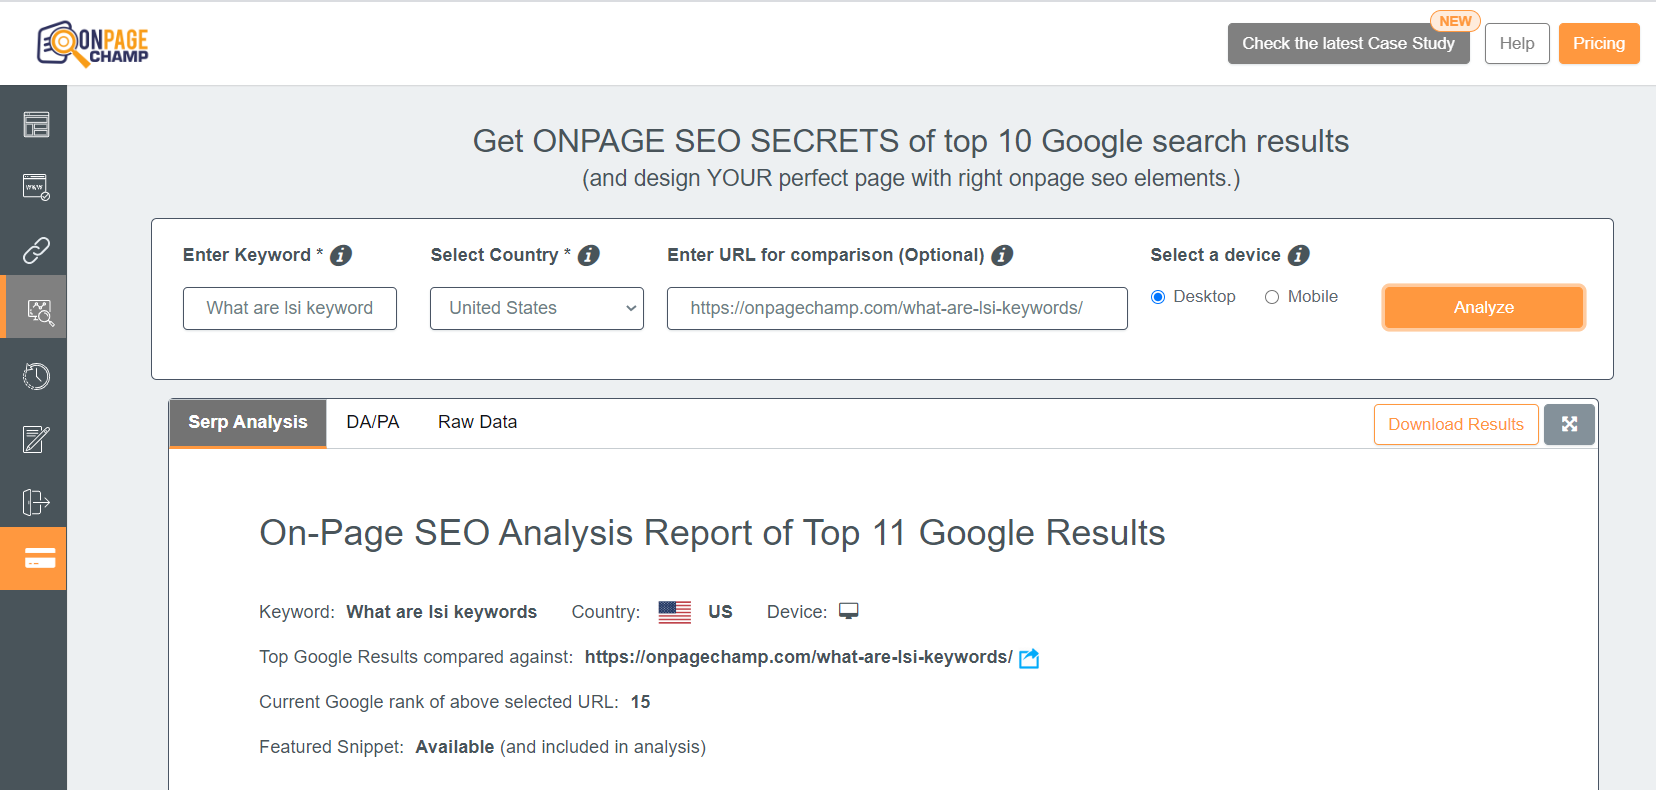1656x790 pixels.
Task: Click the logout icon in the sidebar
Action: click(x=34, y=501)
